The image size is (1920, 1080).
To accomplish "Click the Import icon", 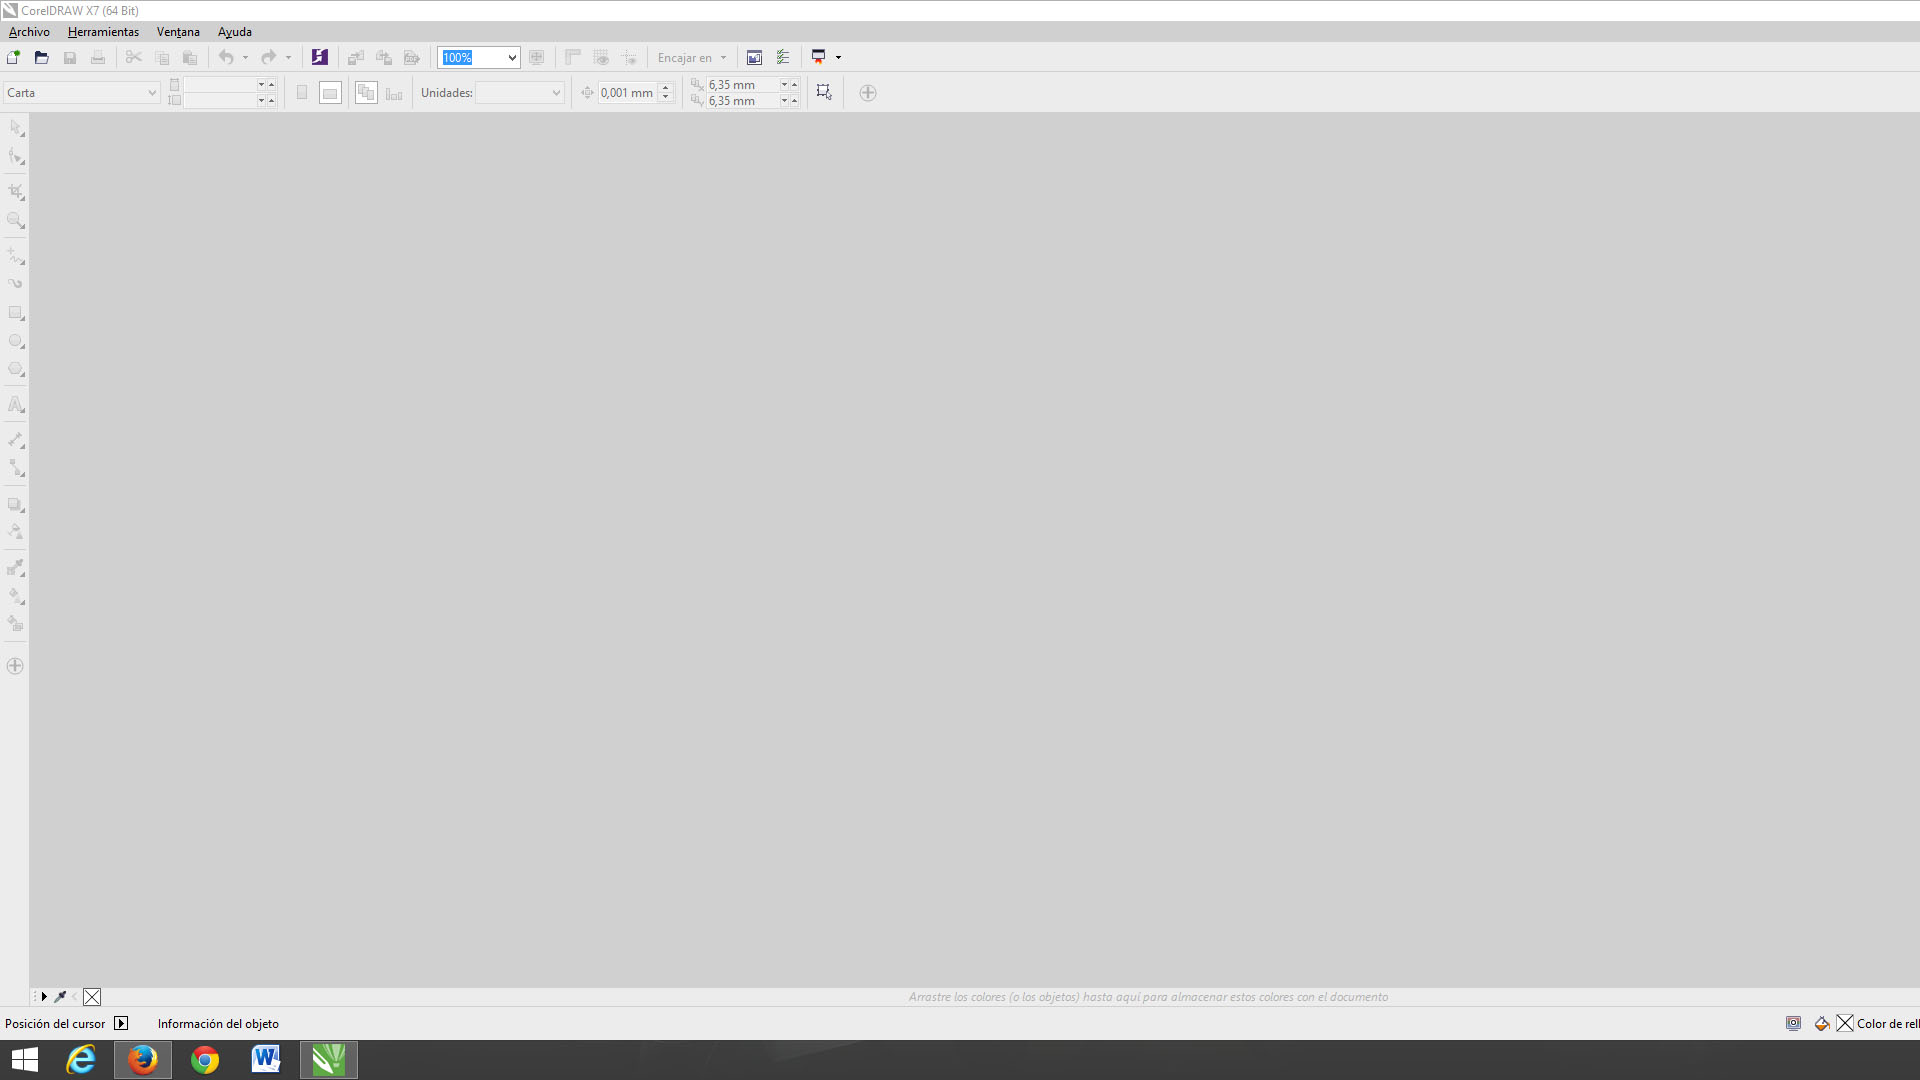I will [x=356, y=57].
